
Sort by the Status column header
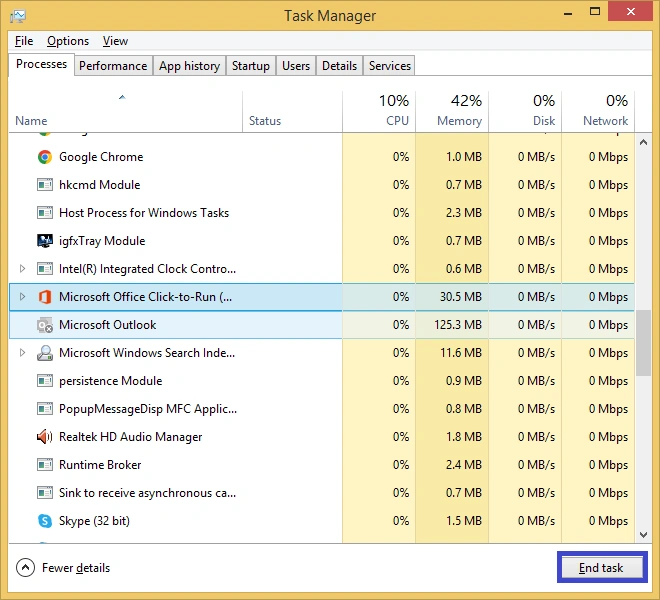tap(293, 112)
